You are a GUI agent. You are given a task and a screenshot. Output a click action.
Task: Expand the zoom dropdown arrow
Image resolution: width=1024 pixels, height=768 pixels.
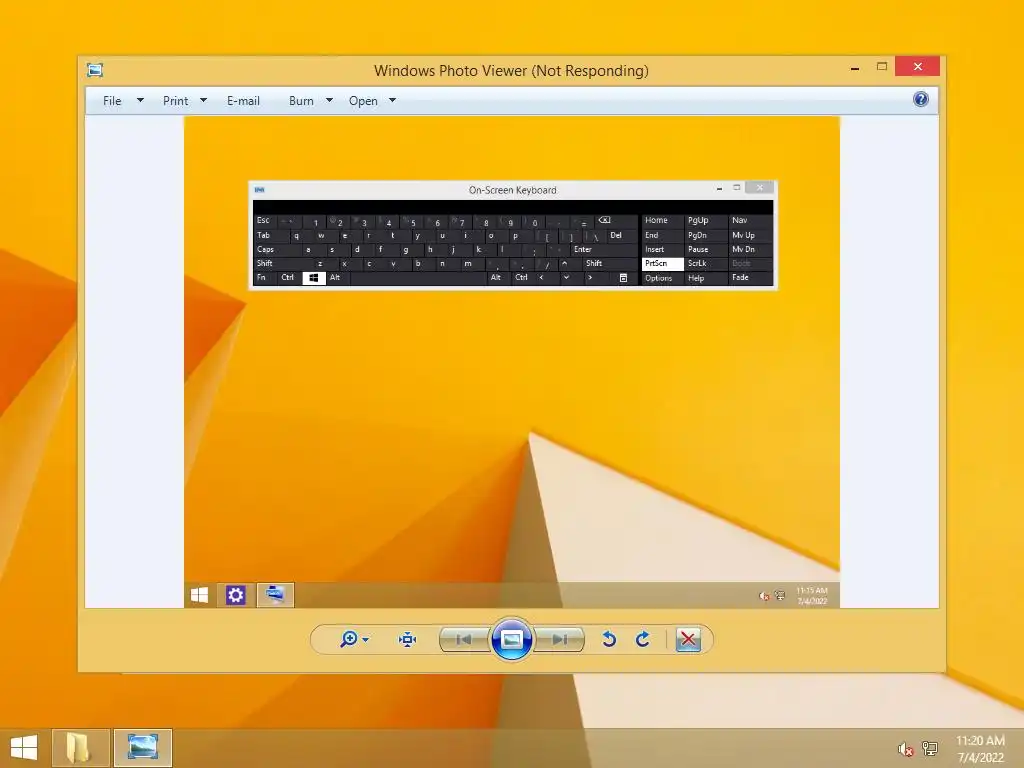[x=366, y=640]
